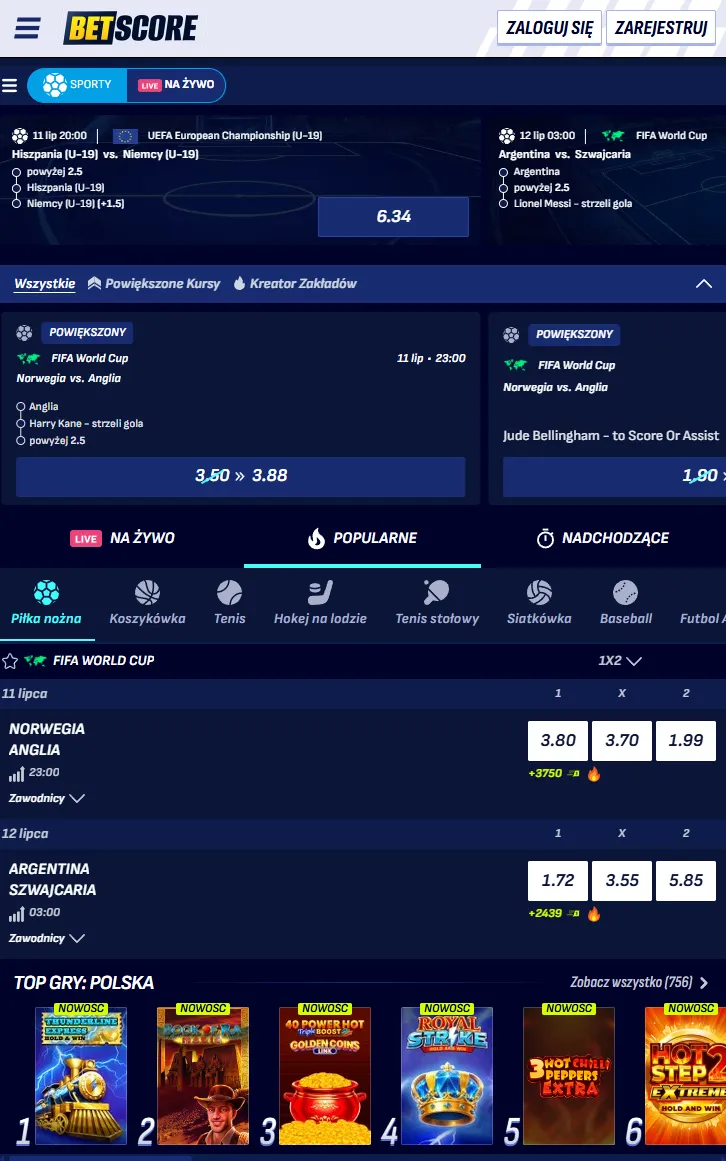The width and height of the screenshot is (726, 1161).
Task: Switch to Na Żywo live toggle
Action: point(176,85)
